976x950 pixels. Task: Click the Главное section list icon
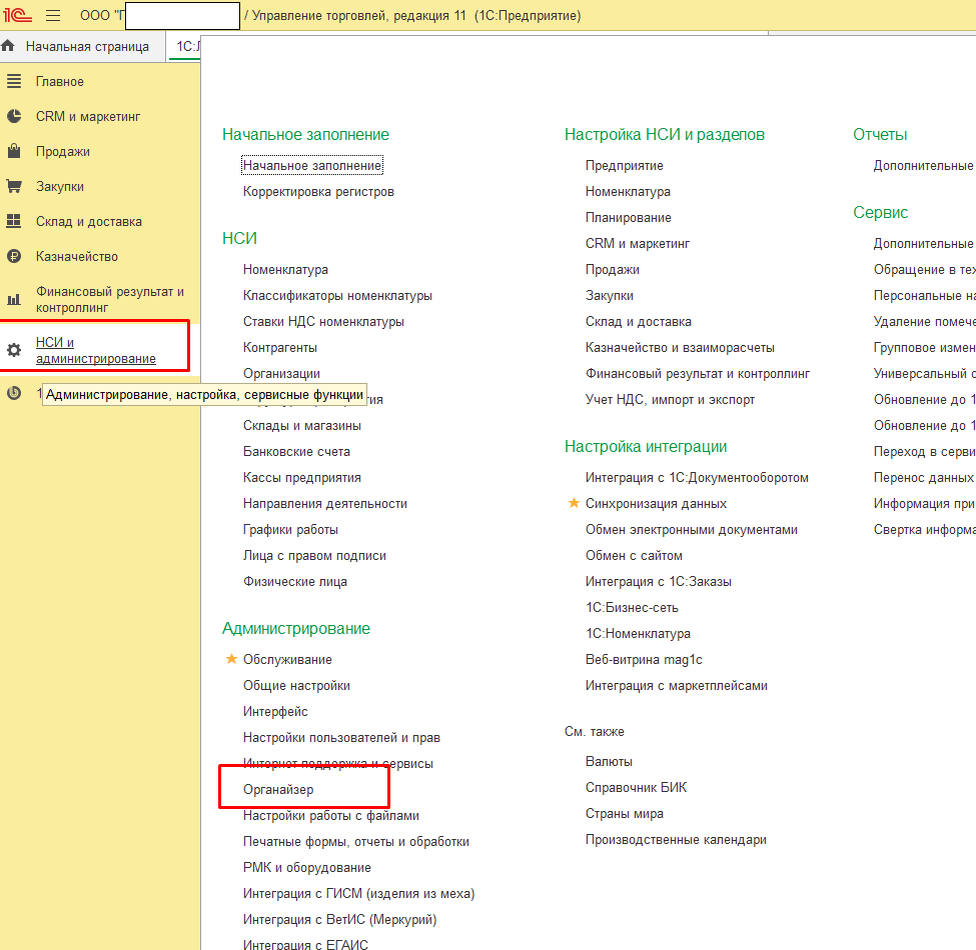14,82
